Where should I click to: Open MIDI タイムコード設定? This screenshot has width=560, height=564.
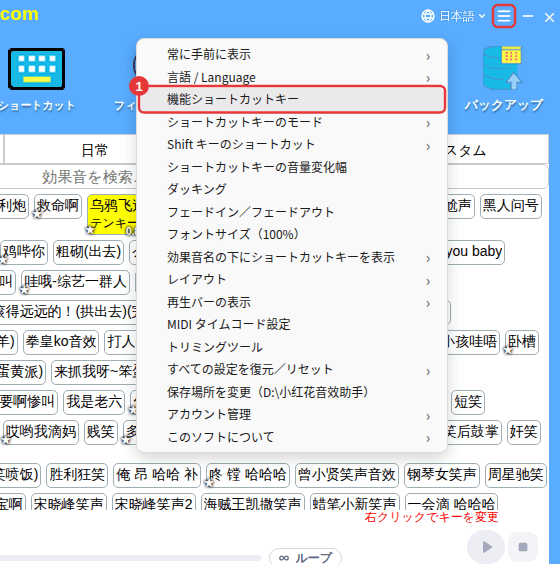pos(292,324)
